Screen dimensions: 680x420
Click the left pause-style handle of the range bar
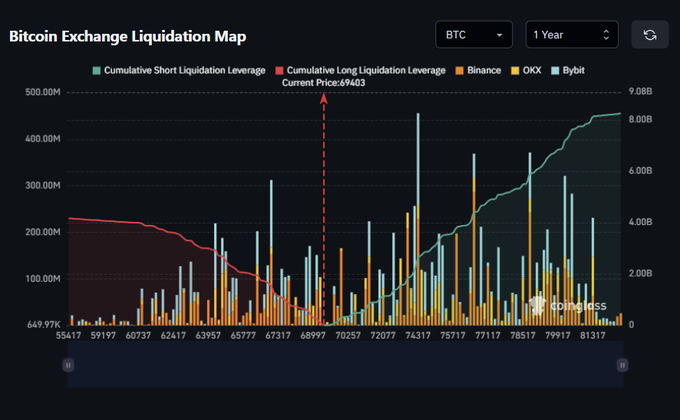[67, 366]
